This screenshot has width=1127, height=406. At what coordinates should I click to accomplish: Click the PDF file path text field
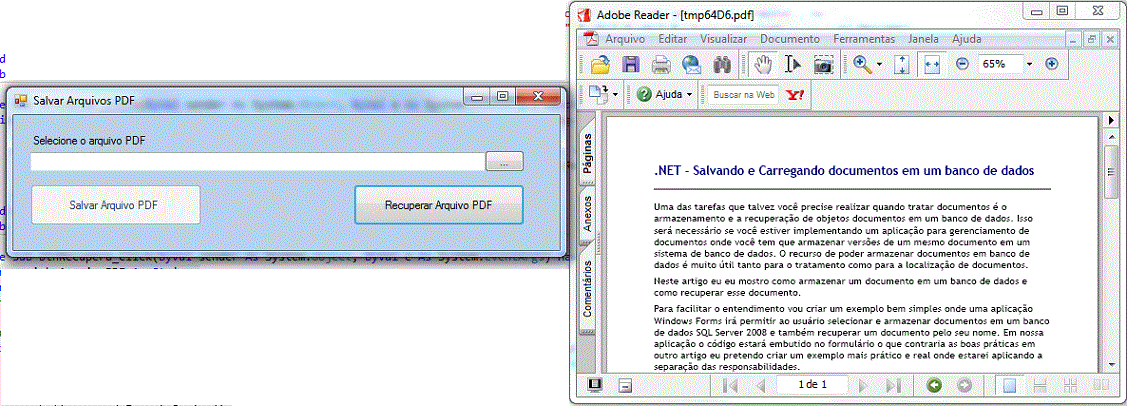(257, 162)
